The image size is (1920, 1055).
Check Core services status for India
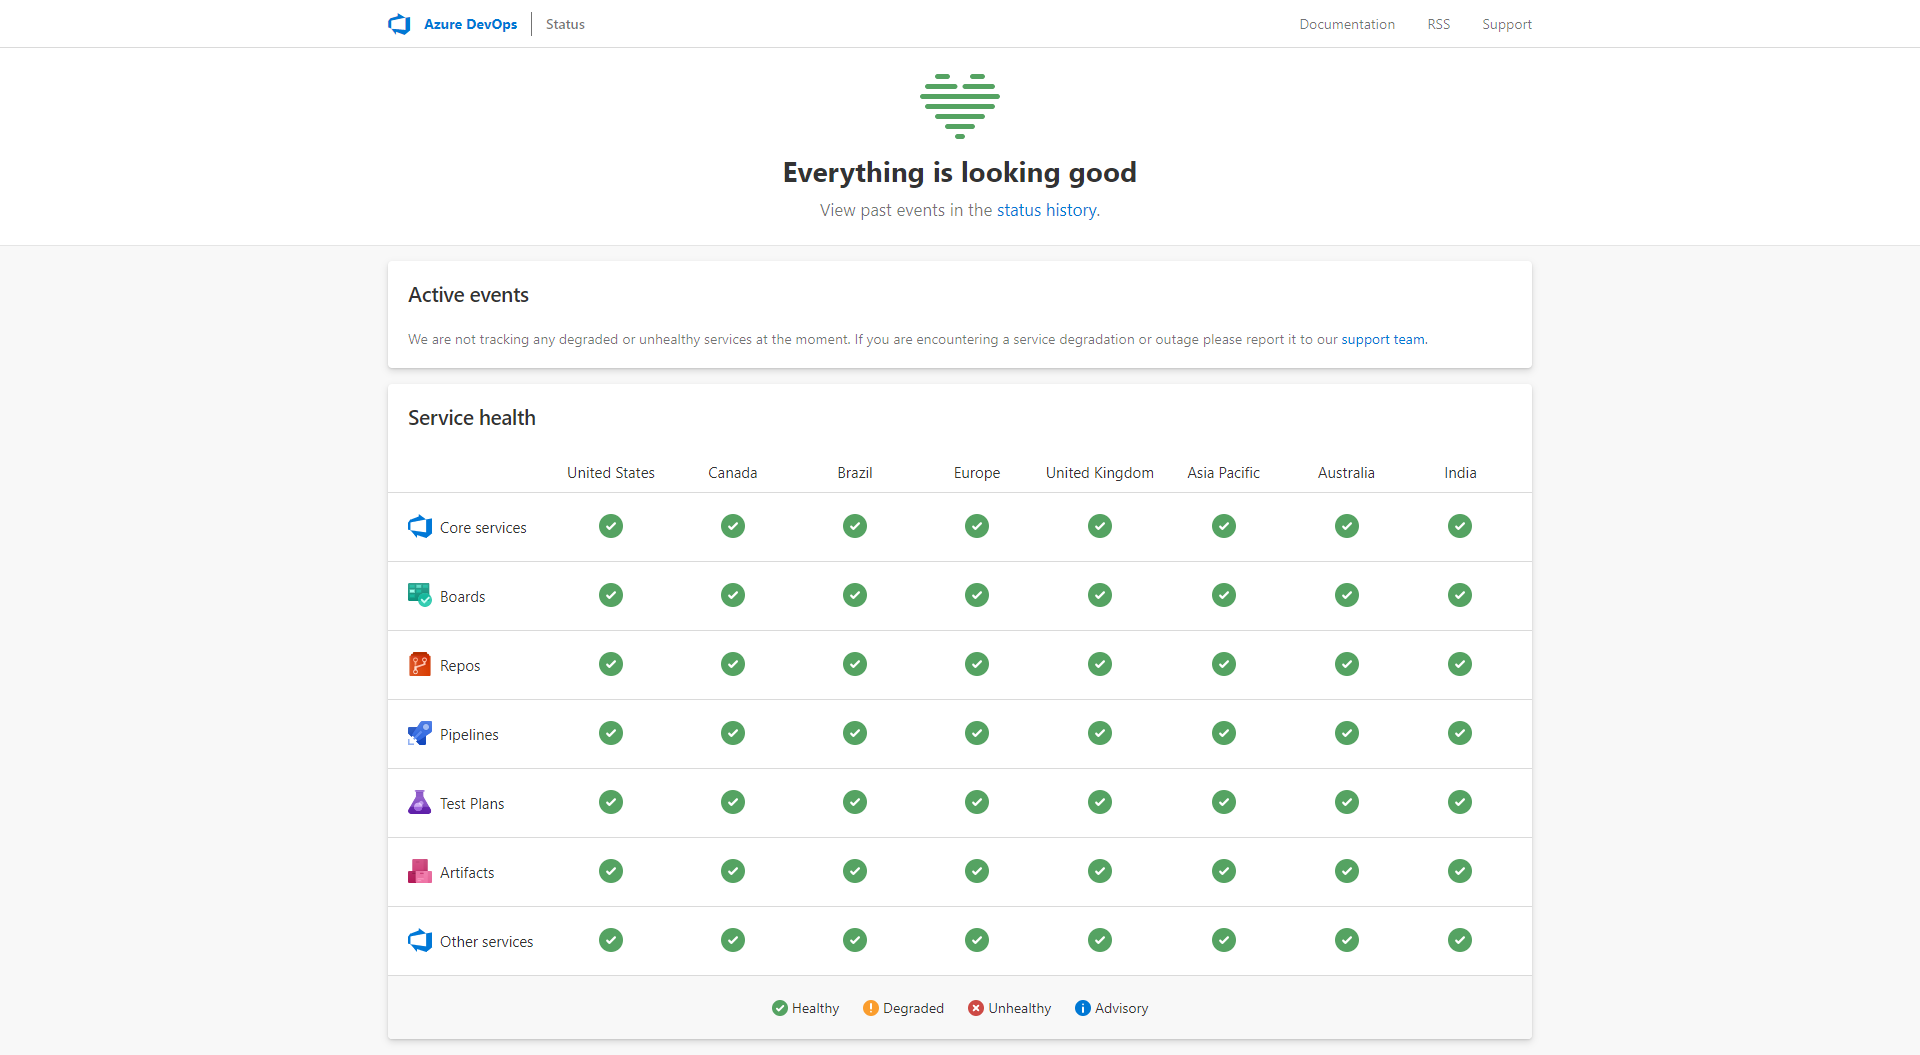1460,526
